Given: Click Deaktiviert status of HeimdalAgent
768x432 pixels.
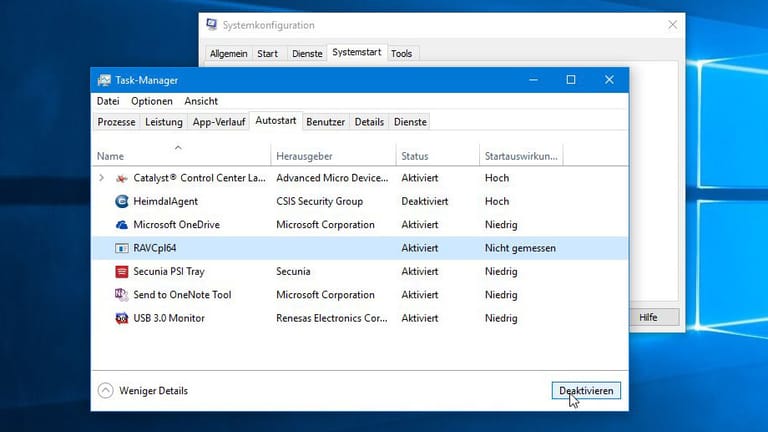Looking at the screenshot, I should pyautogui.click(x=425, y=201).
